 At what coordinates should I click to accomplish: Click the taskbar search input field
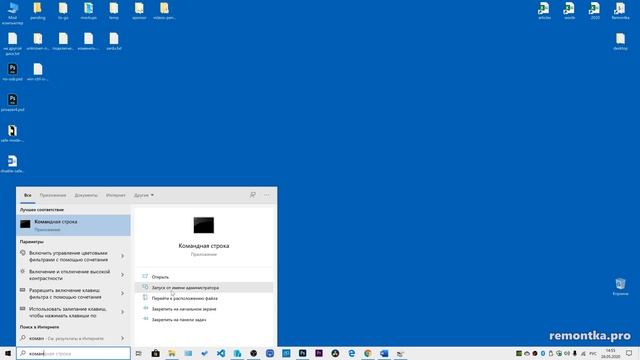pyautogui.click(x=73, y=353)
